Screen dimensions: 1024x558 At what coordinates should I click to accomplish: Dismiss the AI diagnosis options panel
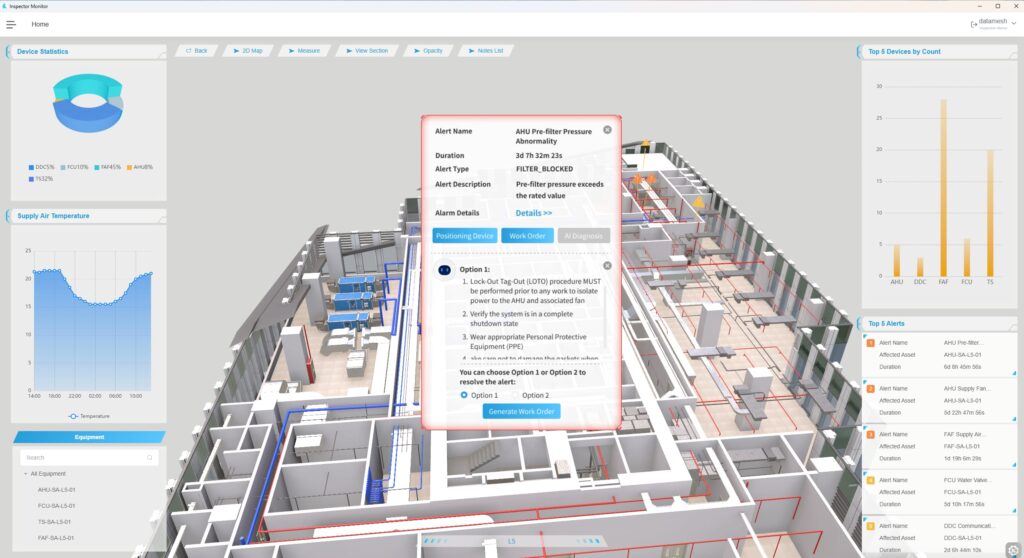coord(607,266)
